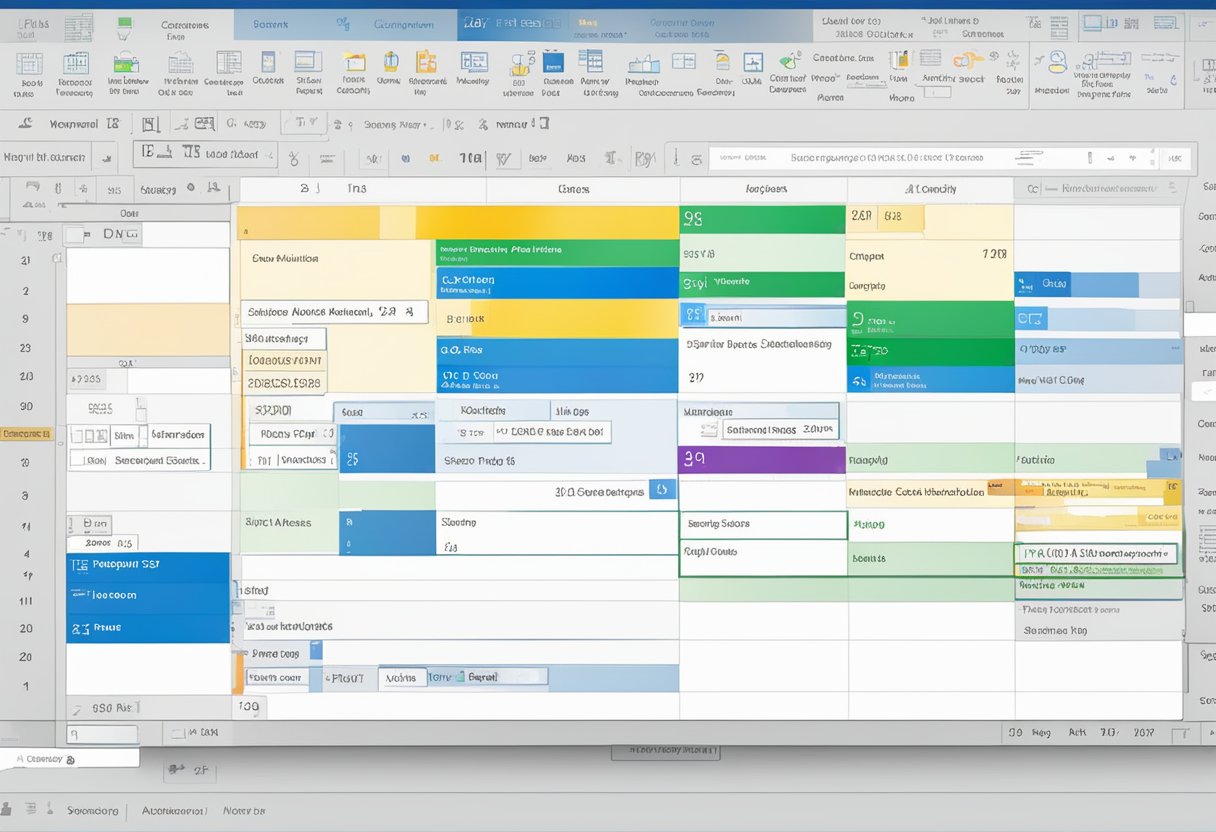Viewport: 1216px width, 832px height.
Task: Click the Abonkceror label in the bottom bar
Action: (173, 811)
